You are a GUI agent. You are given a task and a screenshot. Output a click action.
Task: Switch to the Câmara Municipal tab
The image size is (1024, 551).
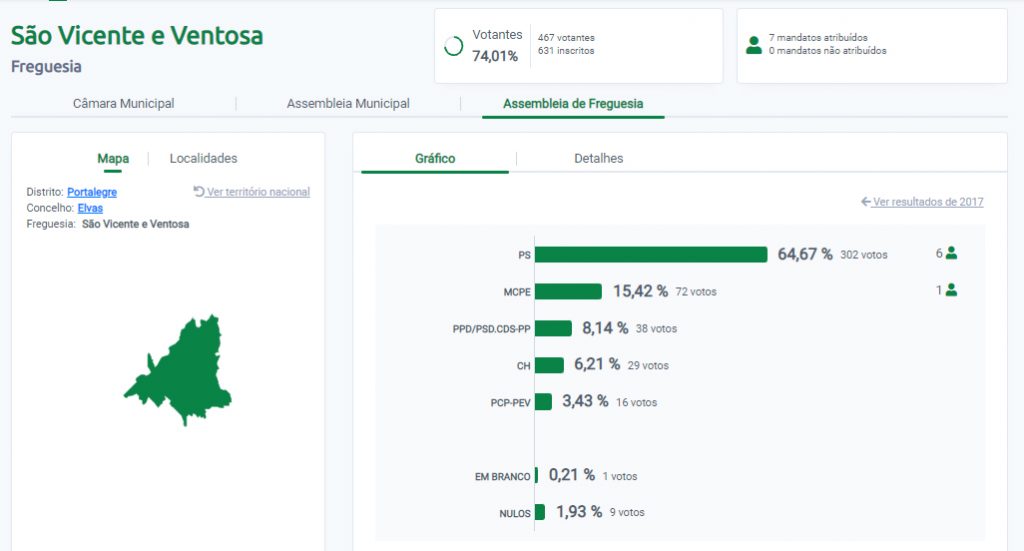click(124, 104)
